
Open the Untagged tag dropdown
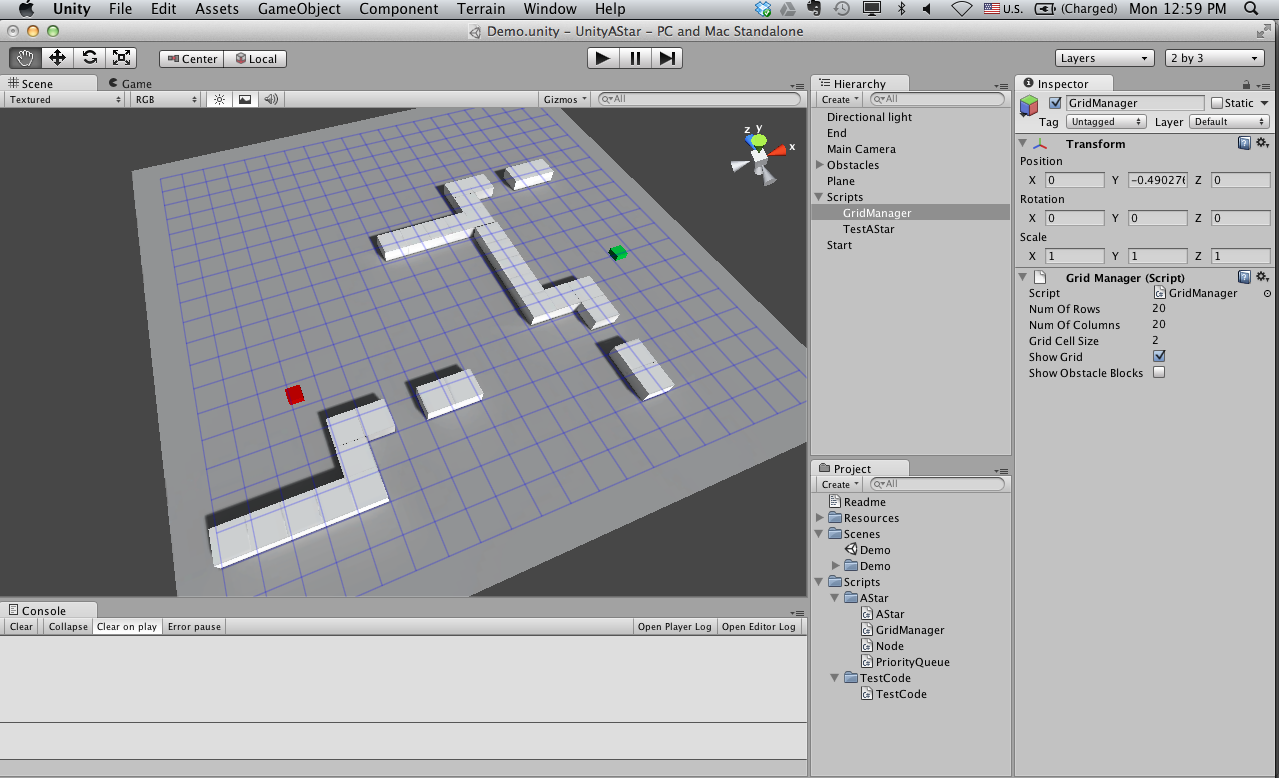(1106, 122)
